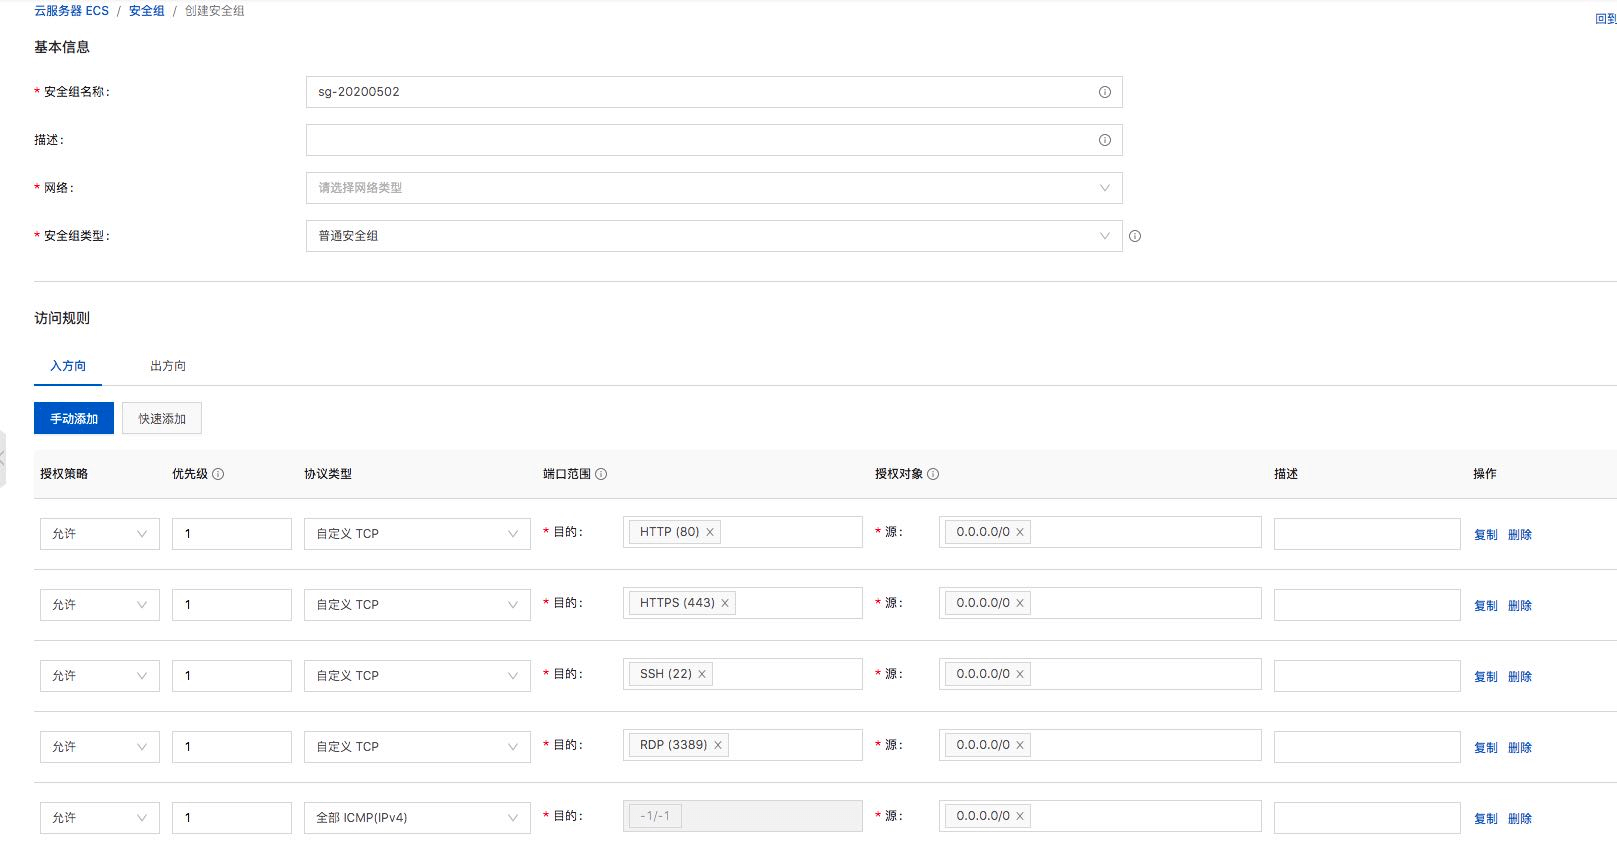Image resolution: width=1617 pixels, height=849 pixels.
Task: Click info icon in security group name field
Action: point(1105,92)
